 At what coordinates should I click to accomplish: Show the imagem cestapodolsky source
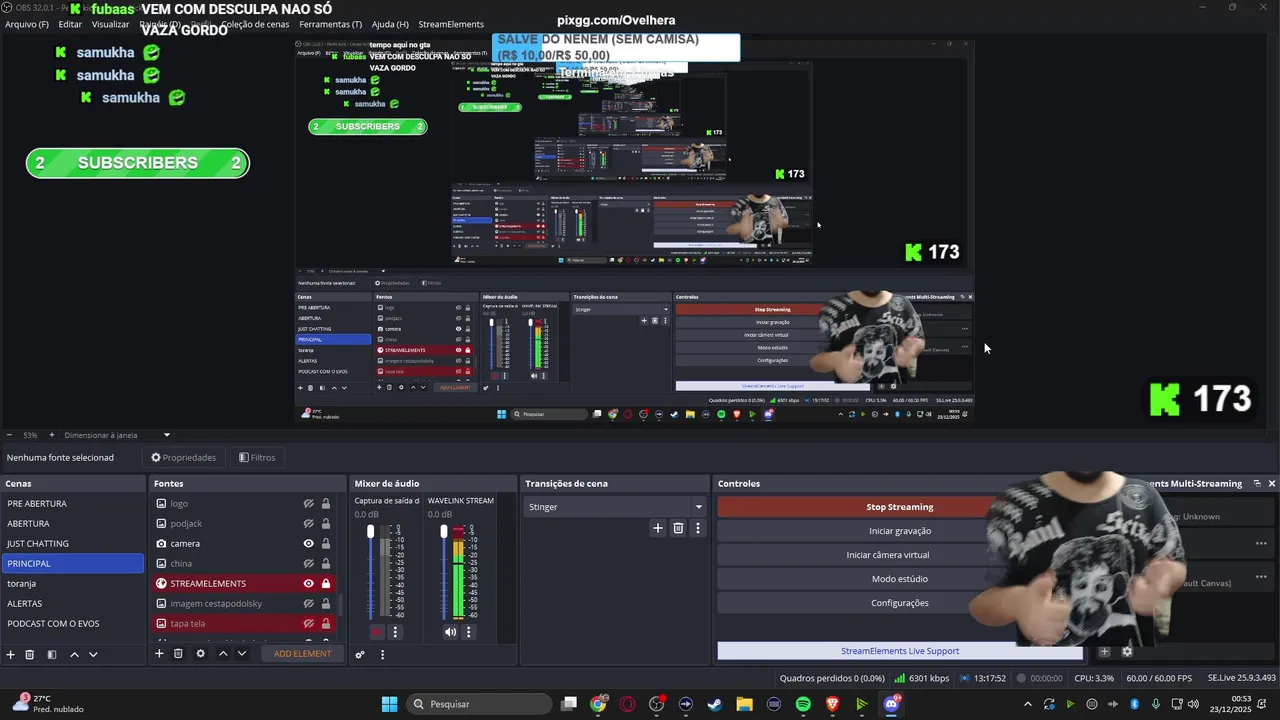coord(309,604)
